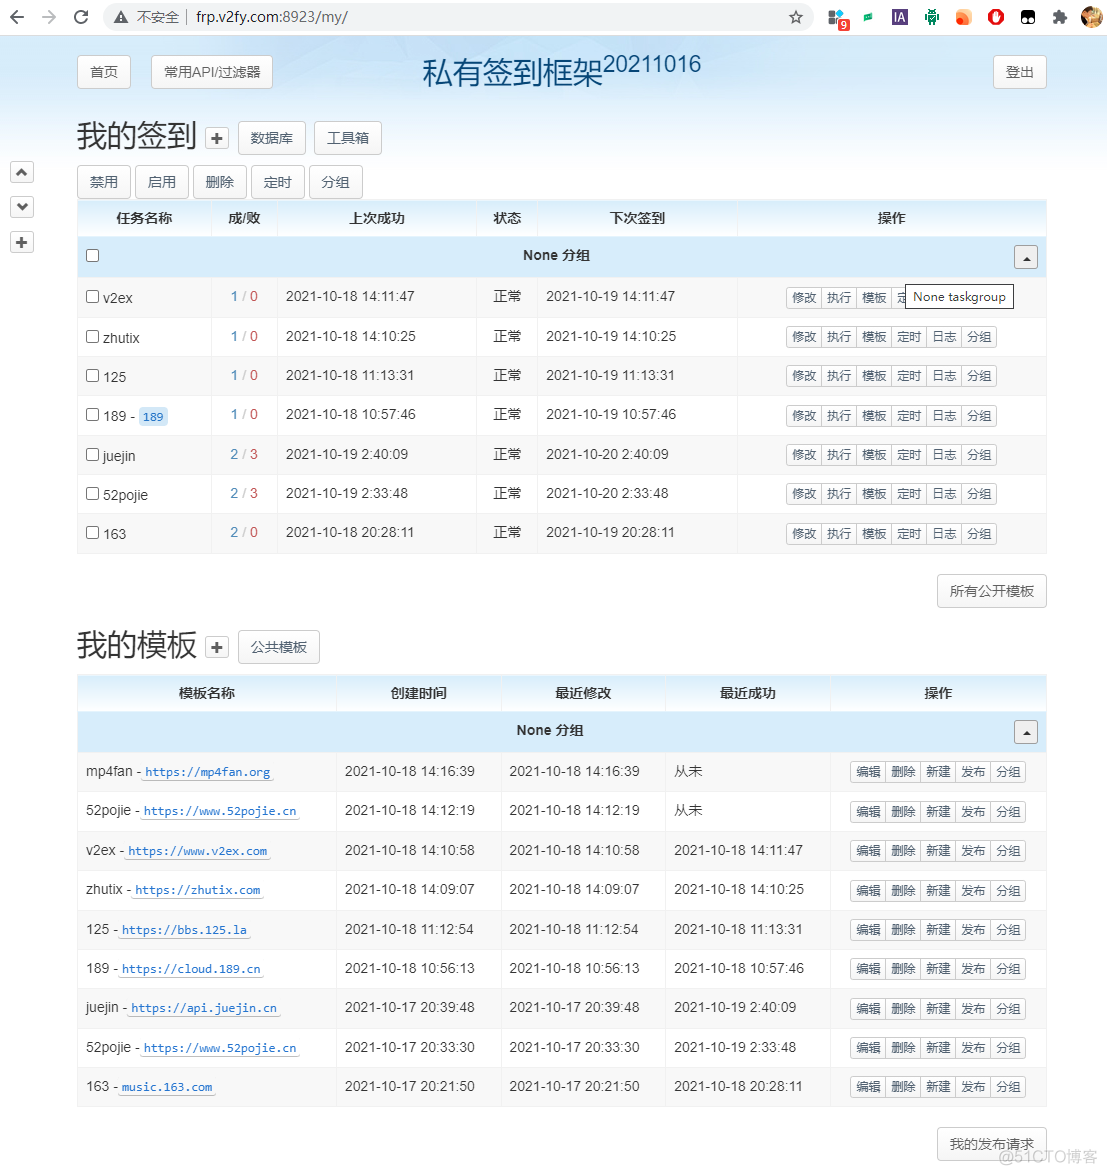
Task: Open the https://bbs.125.la link
Action: (x=184, y=930)
